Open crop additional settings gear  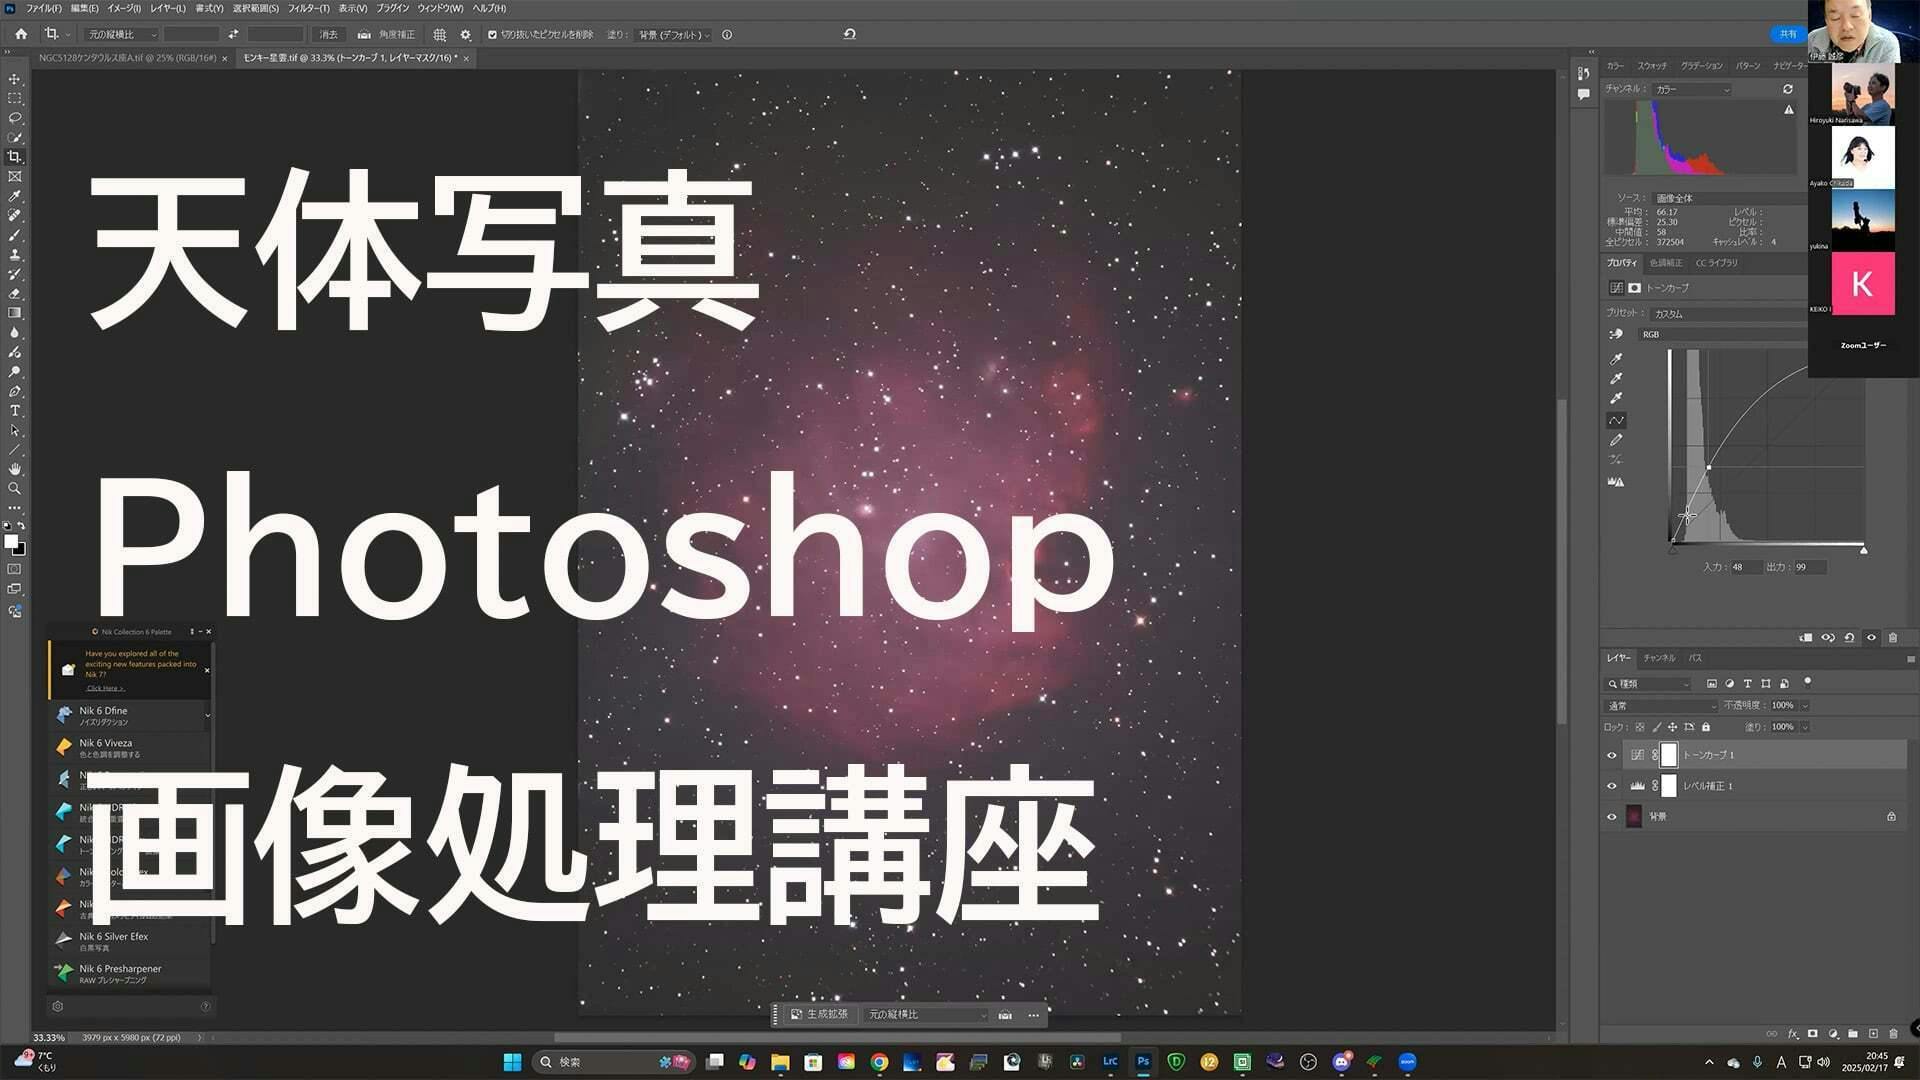[465, 34]
